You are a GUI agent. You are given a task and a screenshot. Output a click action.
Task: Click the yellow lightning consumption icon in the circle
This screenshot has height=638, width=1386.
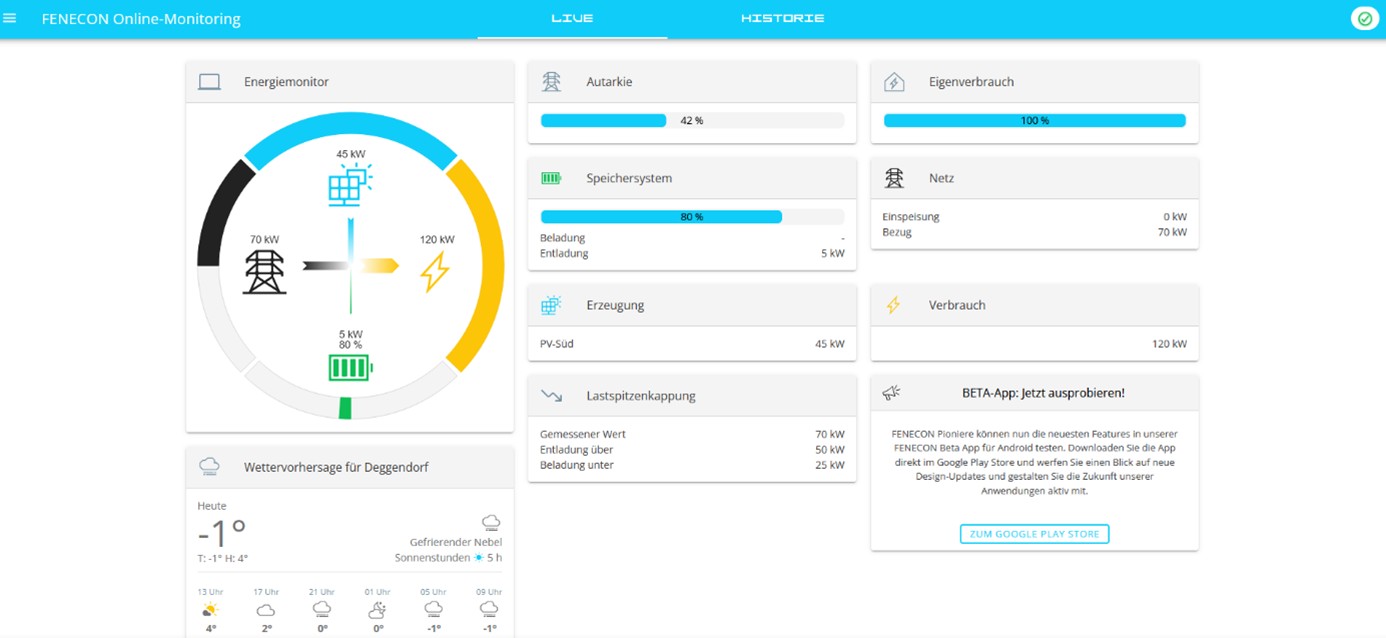point(435,271)
